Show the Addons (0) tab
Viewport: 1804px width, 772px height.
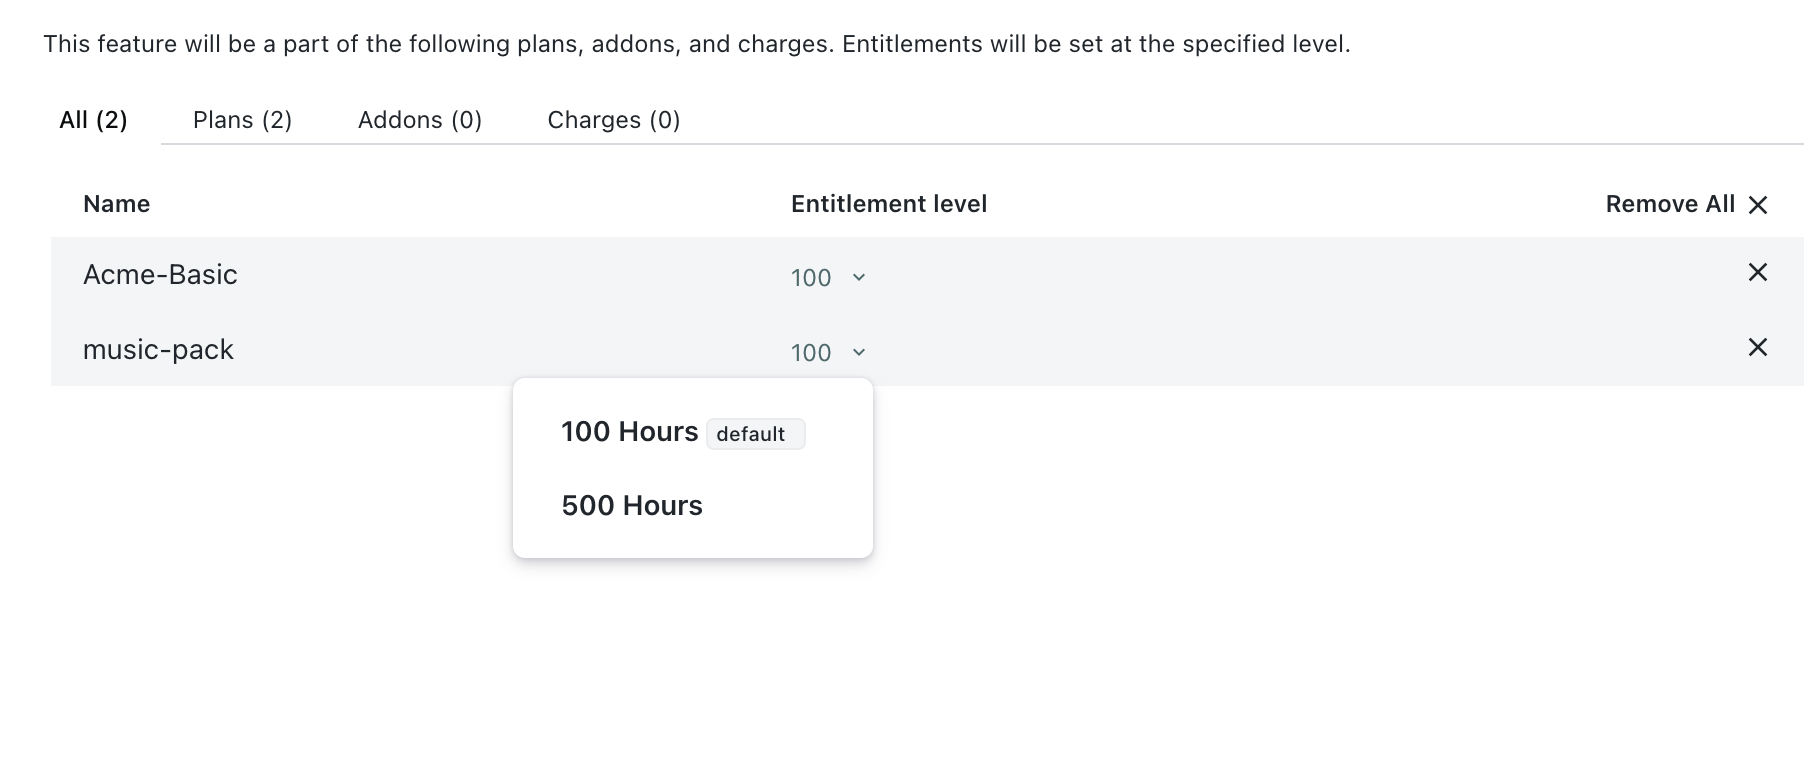click(420, 120)
